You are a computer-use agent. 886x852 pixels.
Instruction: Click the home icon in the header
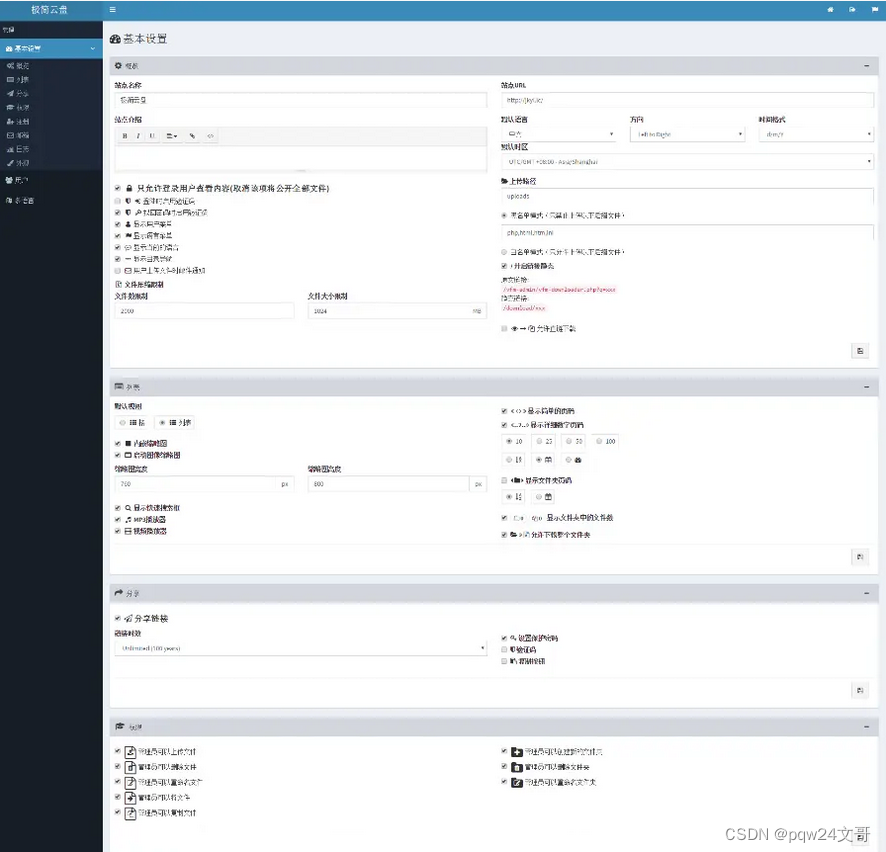[830, 10]
